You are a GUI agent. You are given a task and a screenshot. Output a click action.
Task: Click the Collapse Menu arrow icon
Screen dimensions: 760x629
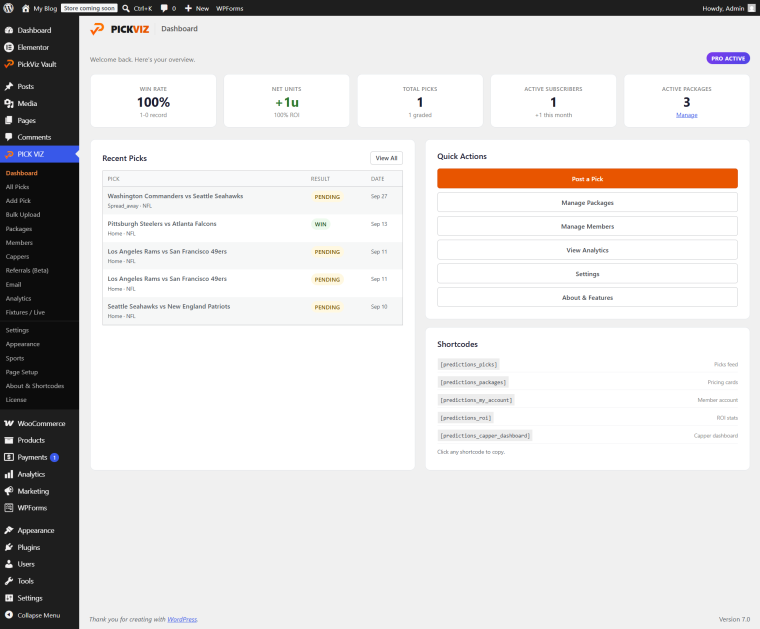pos(9,615)
